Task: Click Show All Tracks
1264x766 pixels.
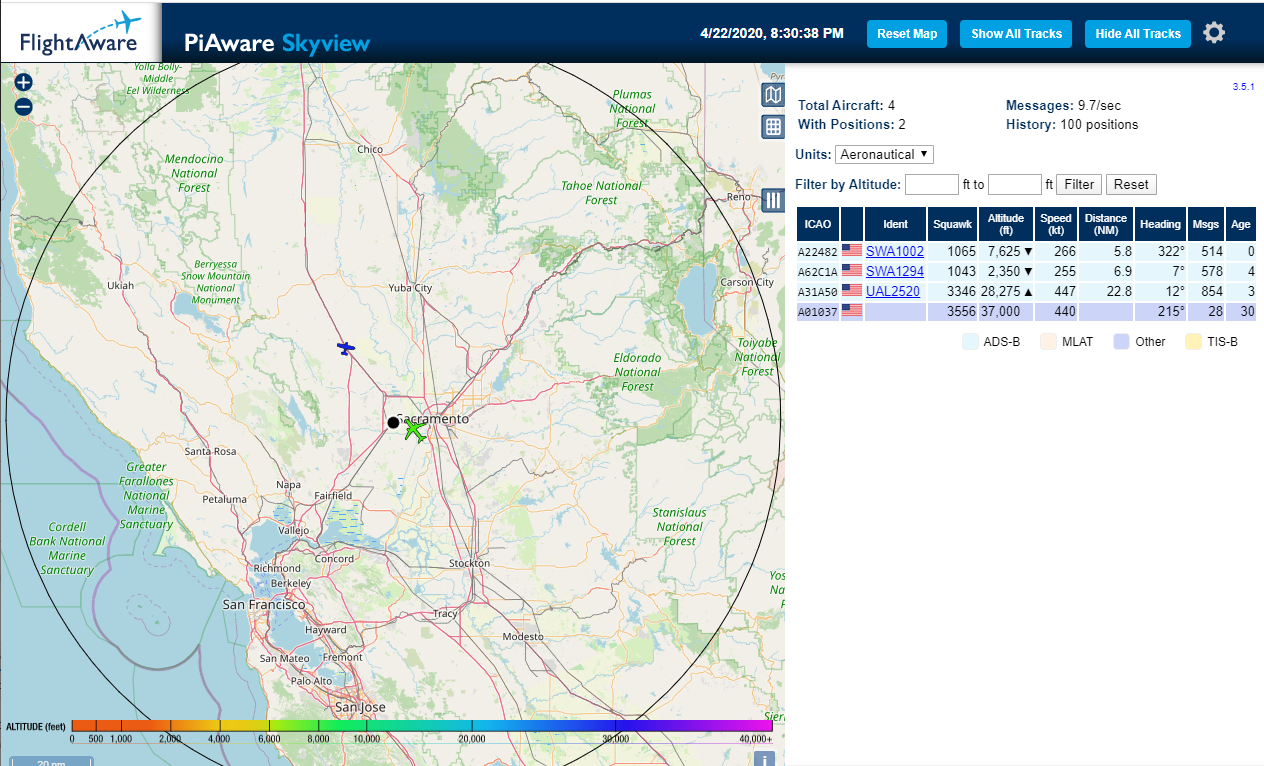Action: tap(1016, 34)
